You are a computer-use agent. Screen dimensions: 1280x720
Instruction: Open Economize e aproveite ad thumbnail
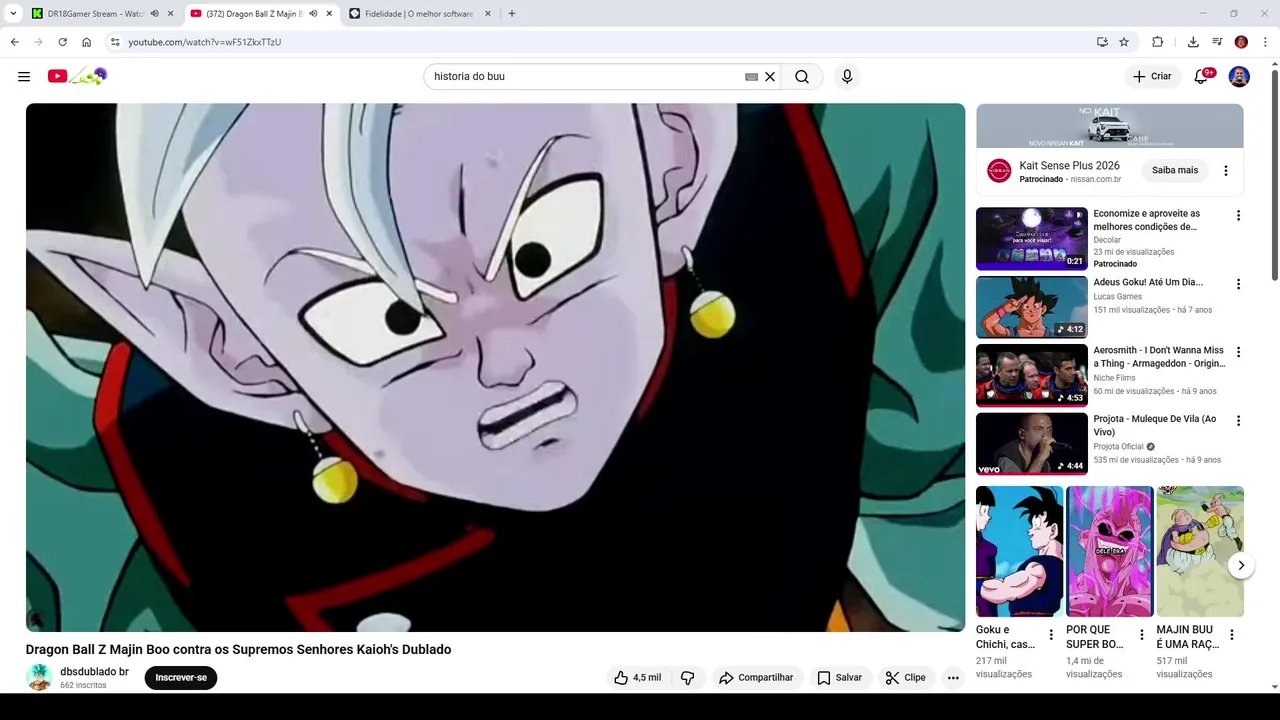1032,239
